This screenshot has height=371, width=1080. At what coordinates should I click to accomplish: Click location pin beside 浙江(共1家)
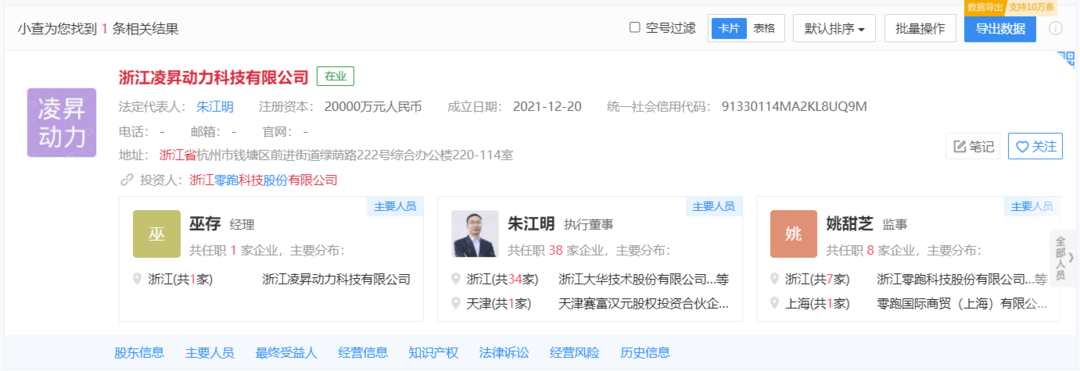[x=136, y=279]
